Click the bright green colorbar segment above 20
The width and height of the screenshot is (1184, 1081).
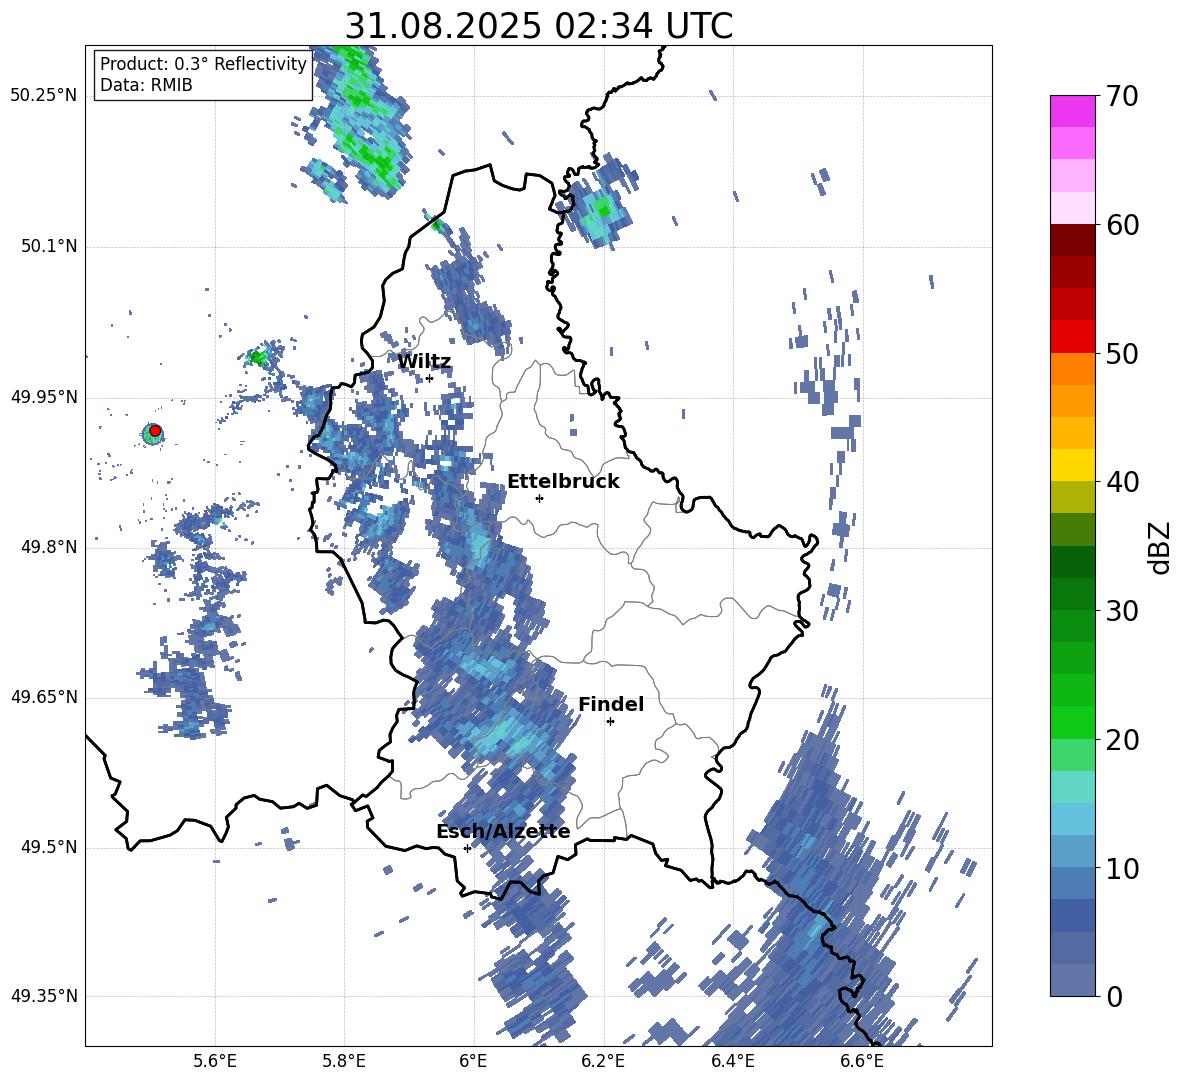point(1072,722)
